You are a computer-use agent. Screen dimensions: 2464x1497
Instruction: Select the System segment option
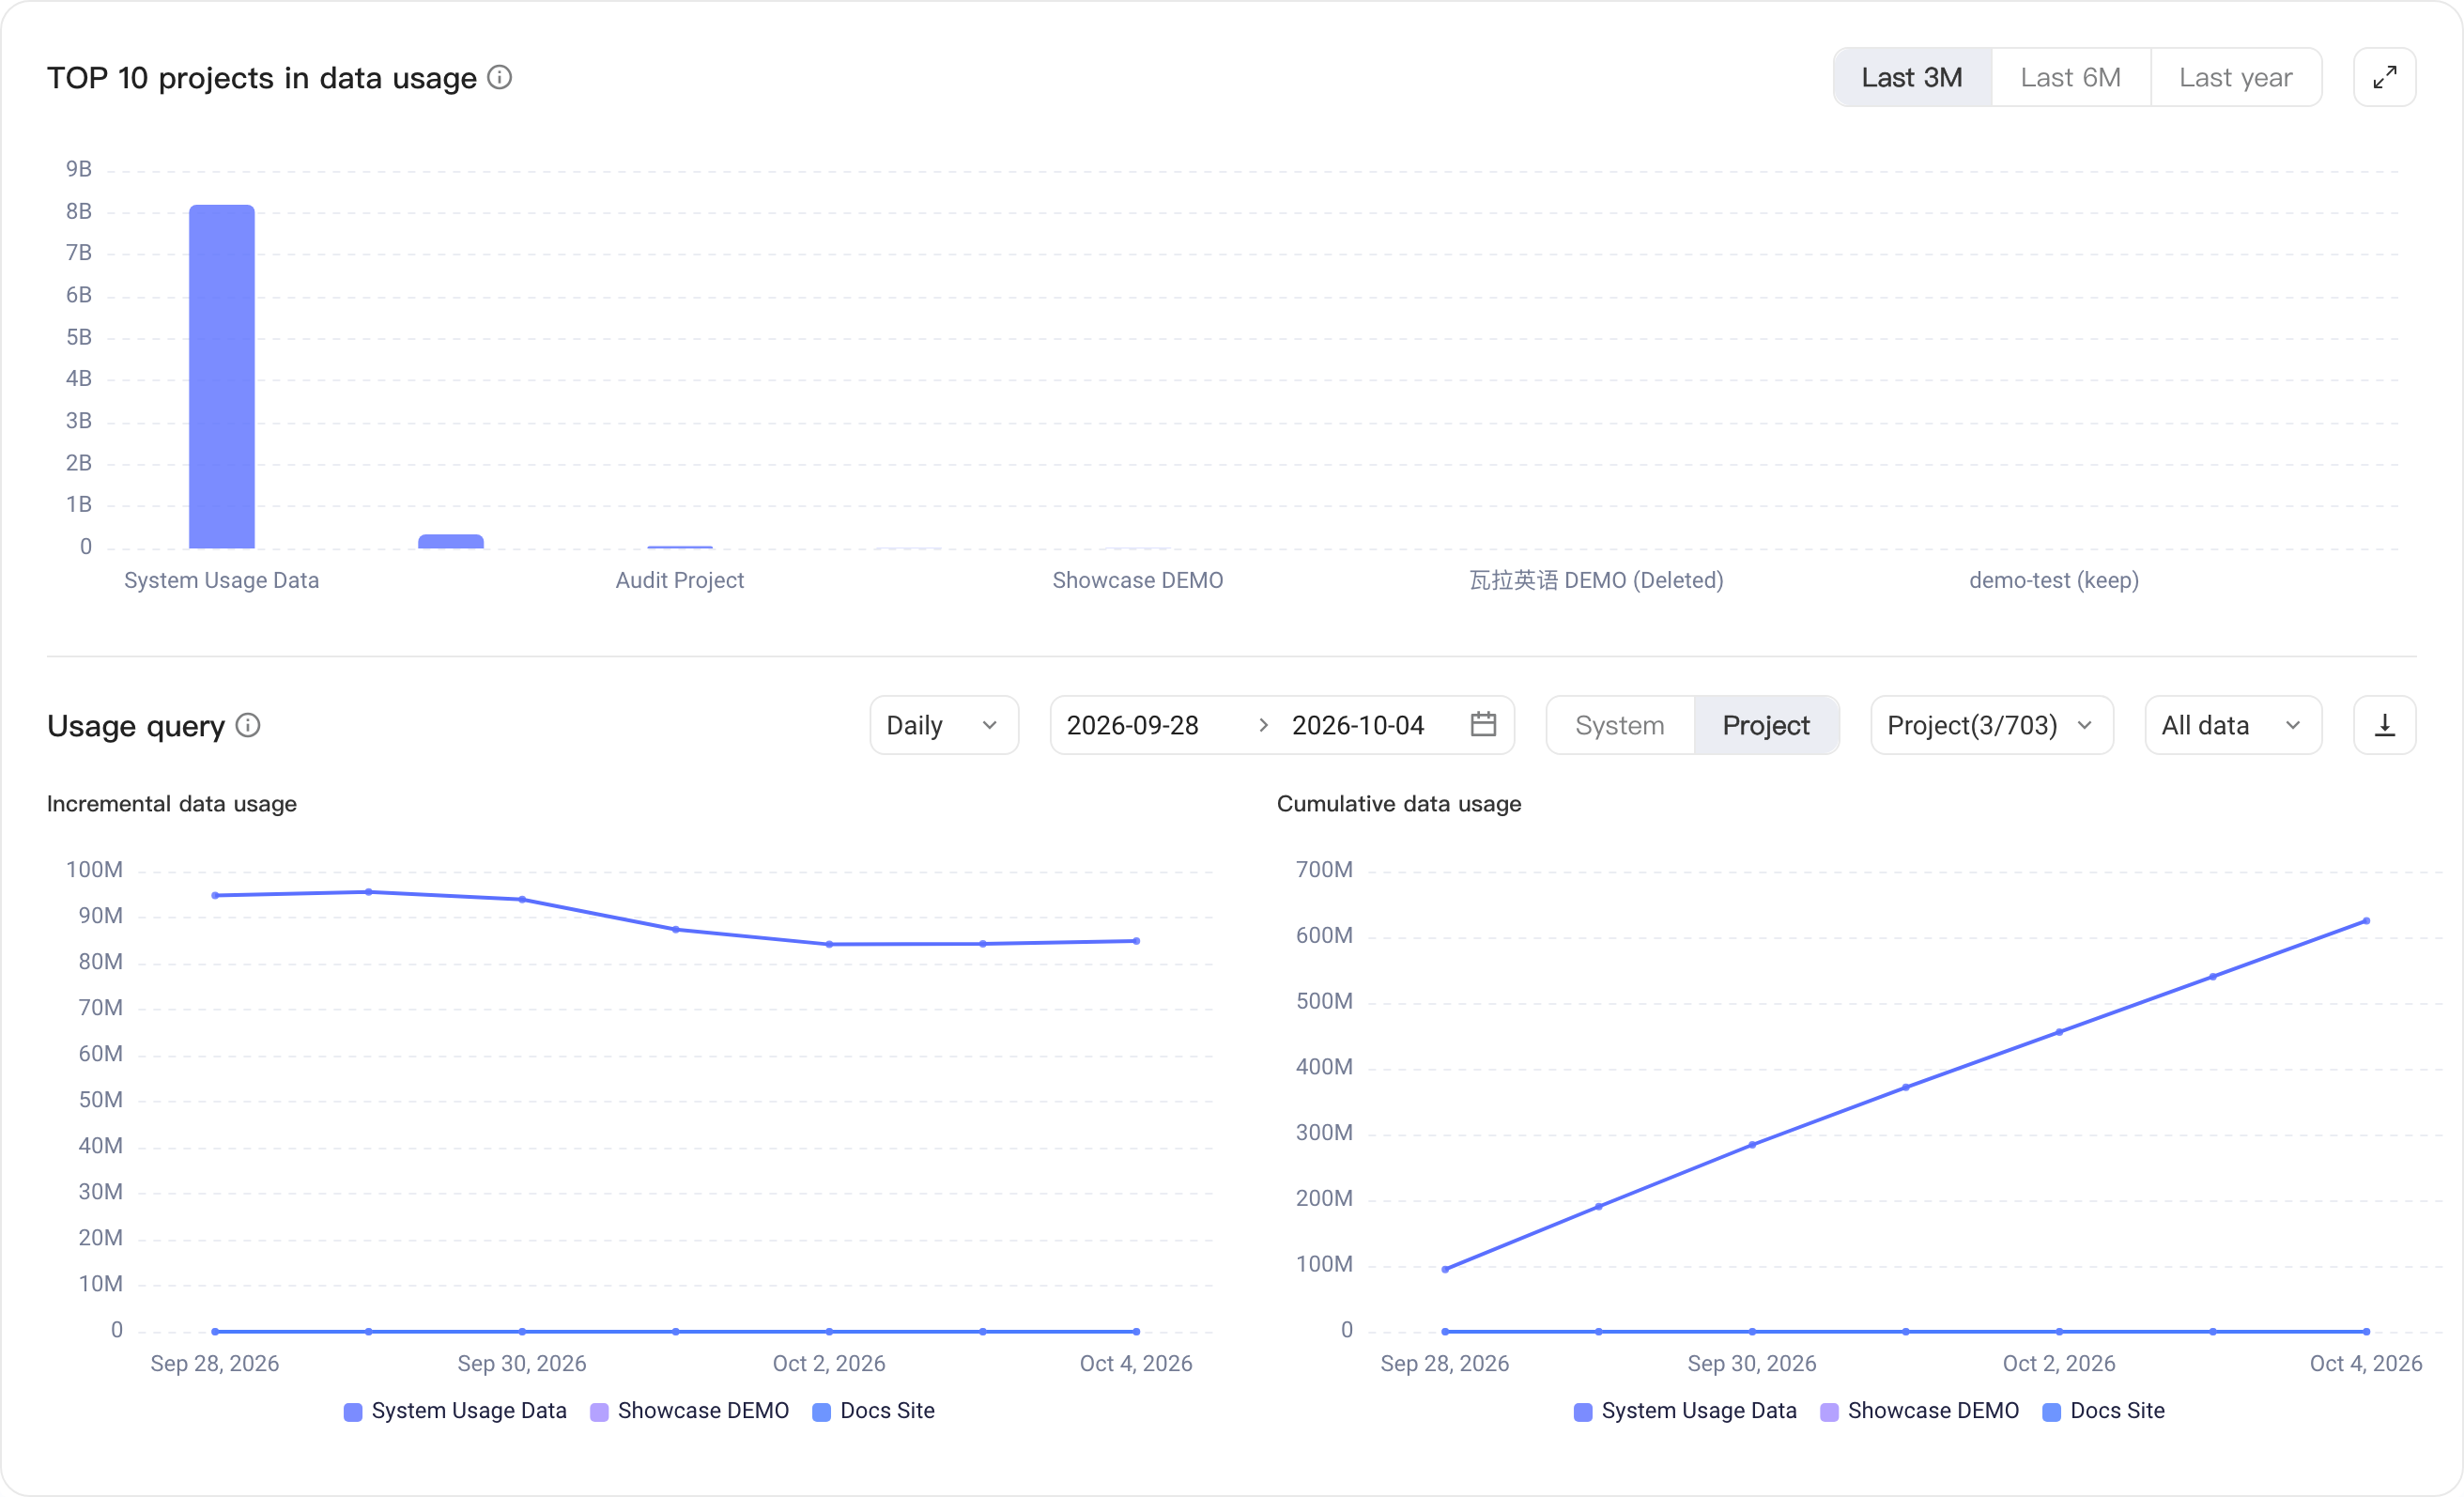click(x=1619, y=725)
